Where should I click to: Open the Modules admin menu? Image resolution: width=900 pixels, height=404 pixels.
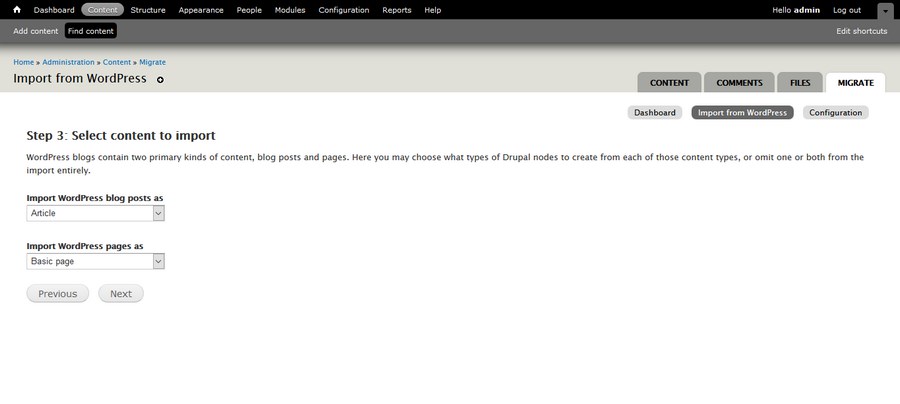[290, 10]
